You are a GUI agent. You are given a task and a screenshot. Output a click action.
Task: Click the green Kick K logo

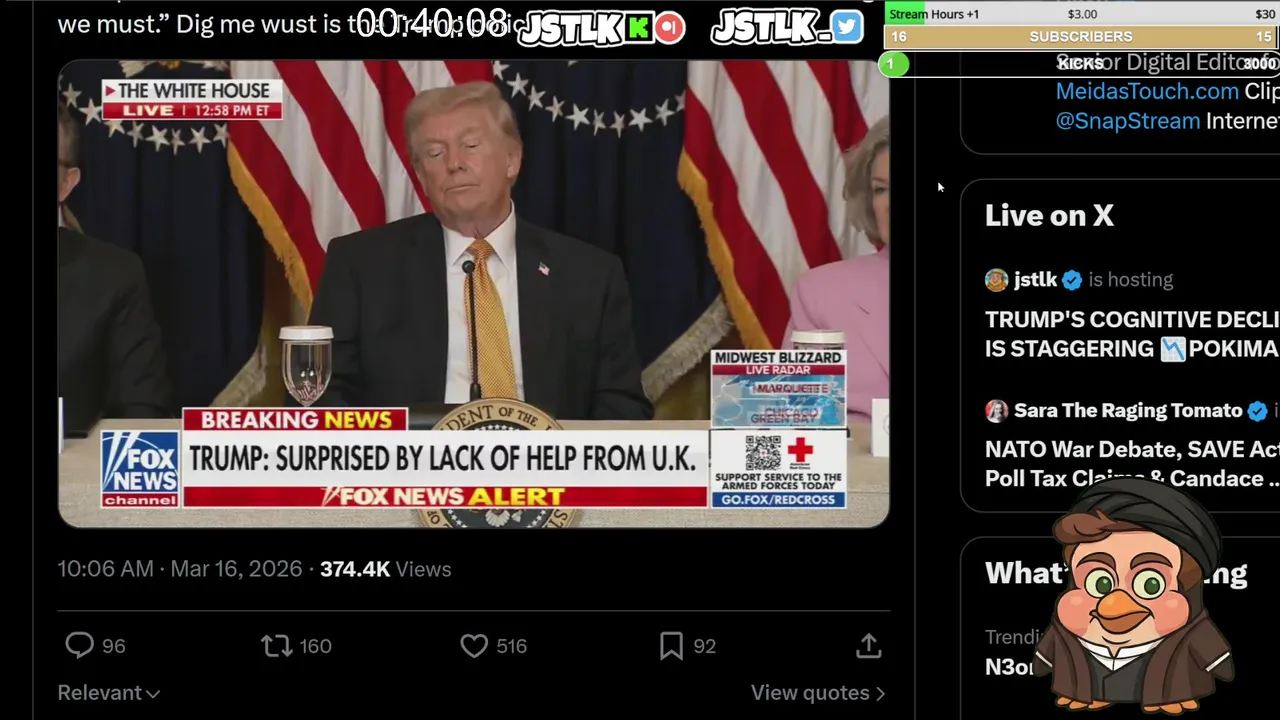638,28
